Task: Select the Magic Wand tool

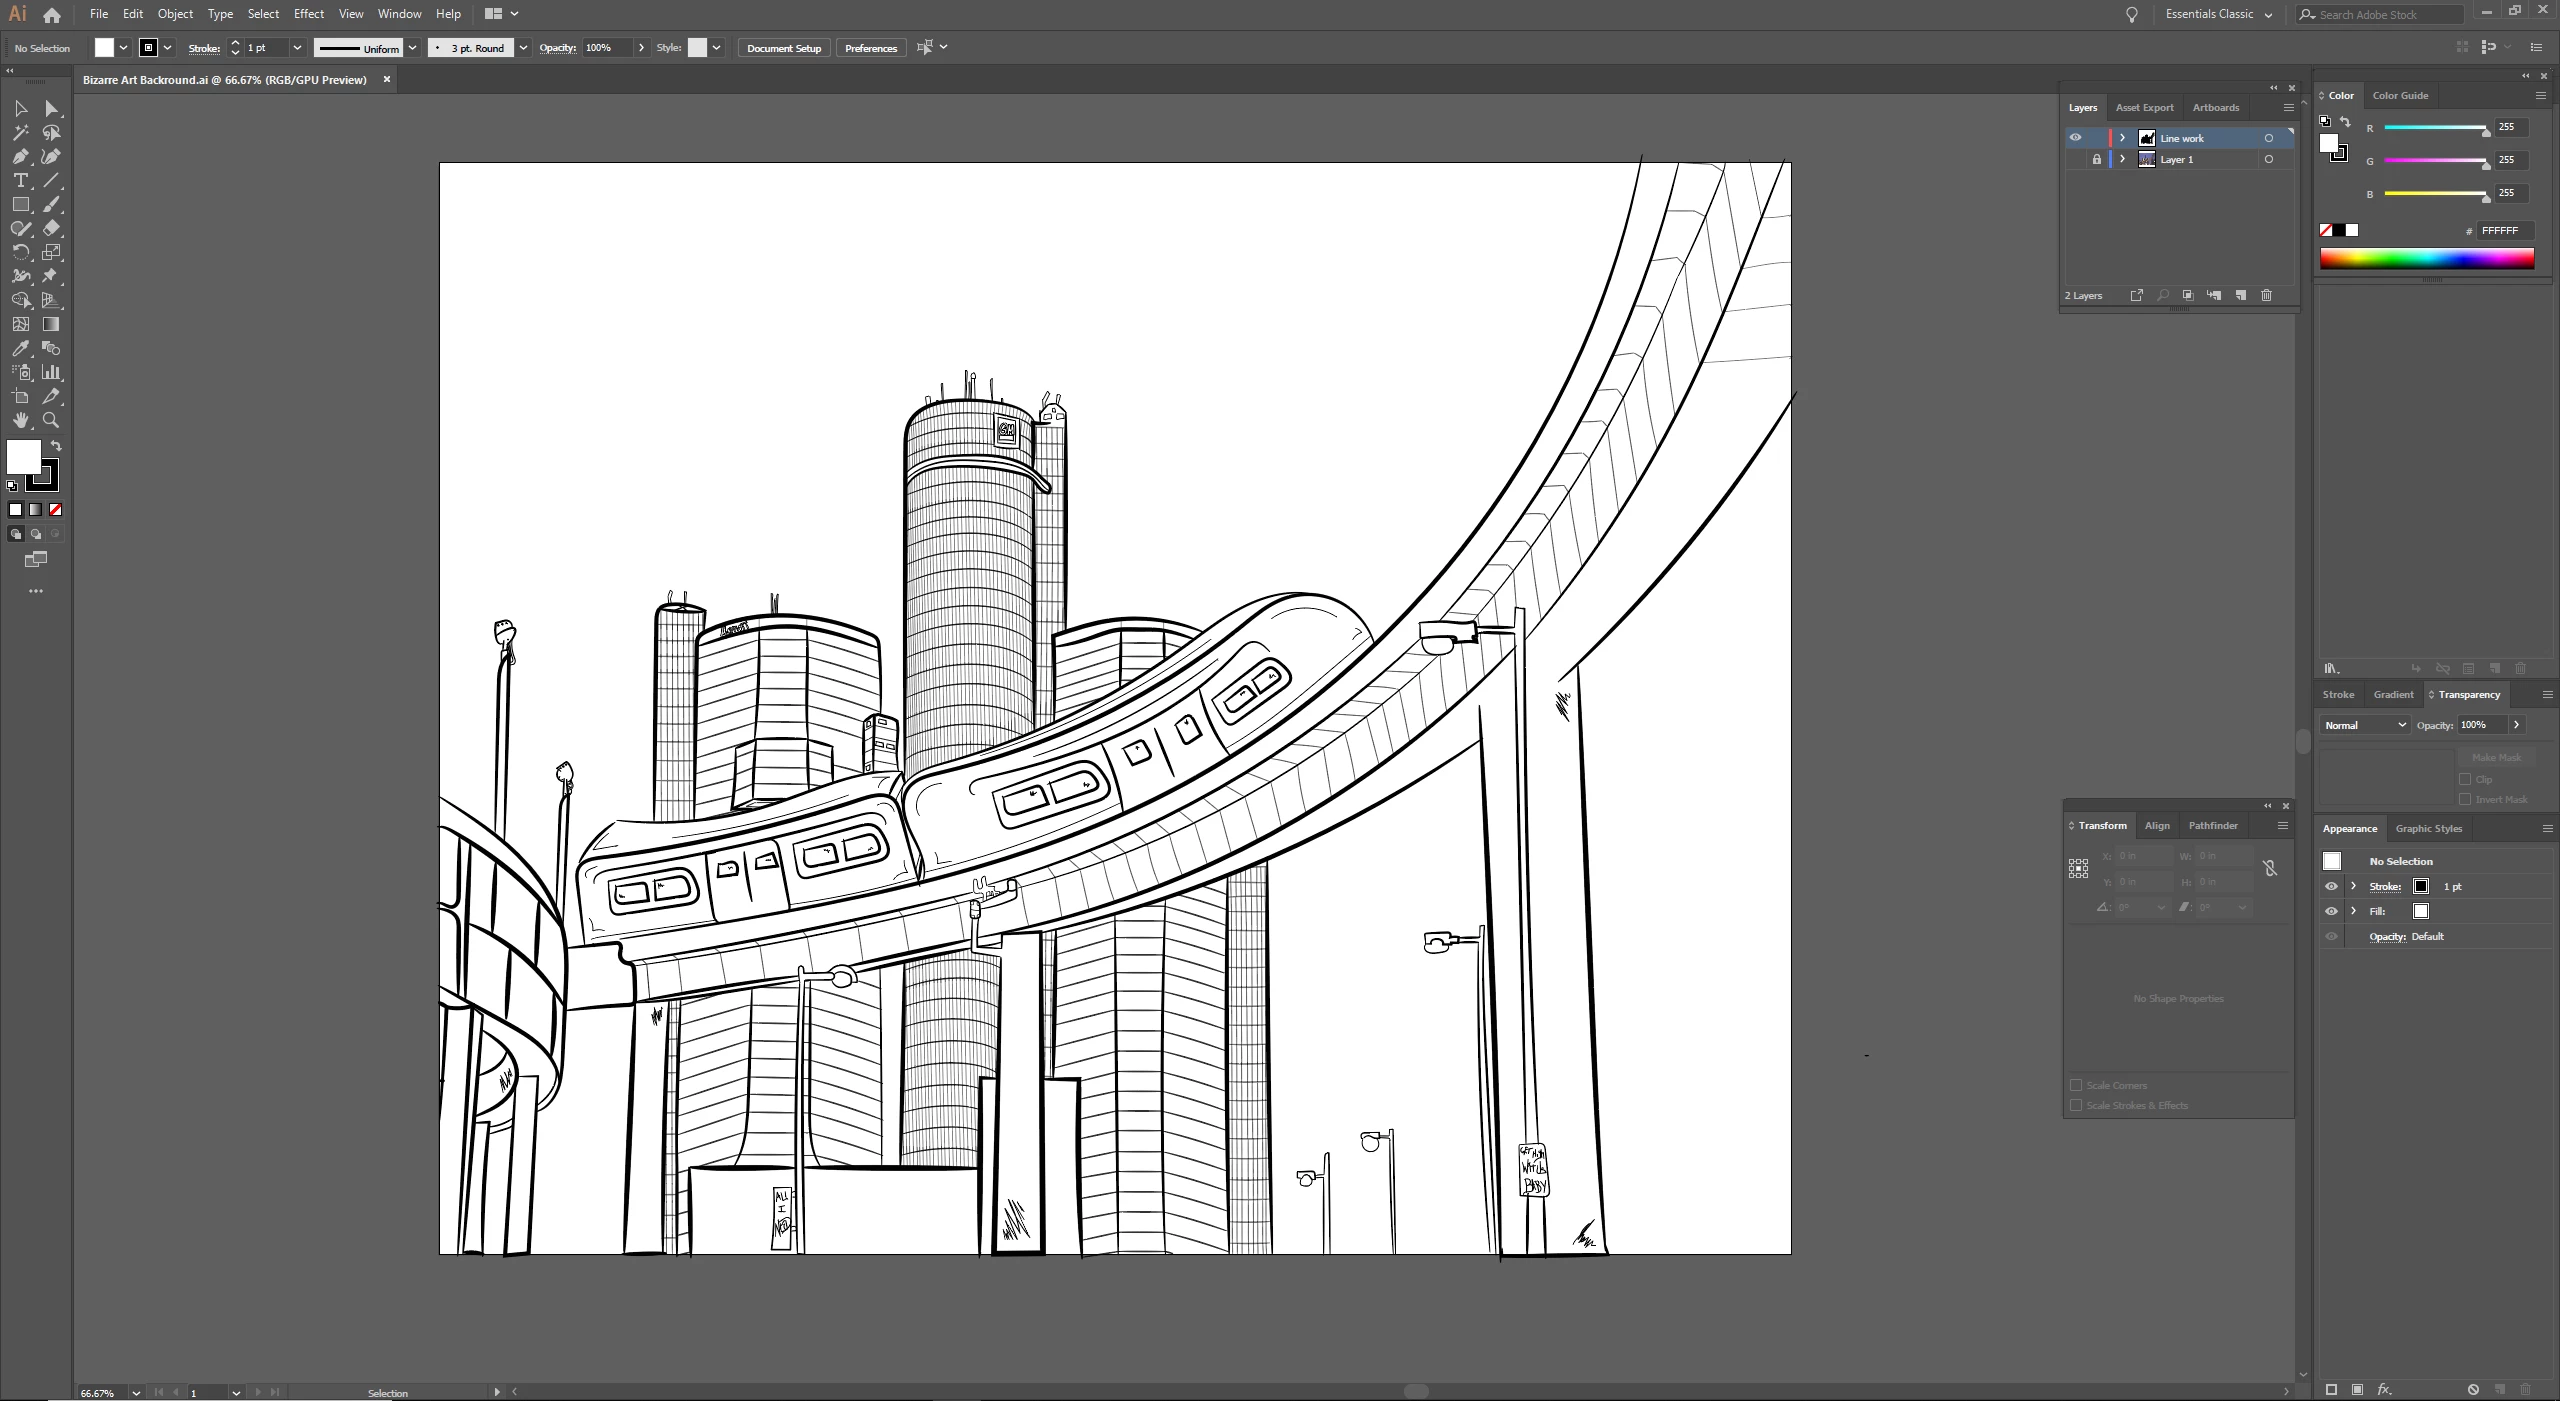Action: [x=20, y=132]
